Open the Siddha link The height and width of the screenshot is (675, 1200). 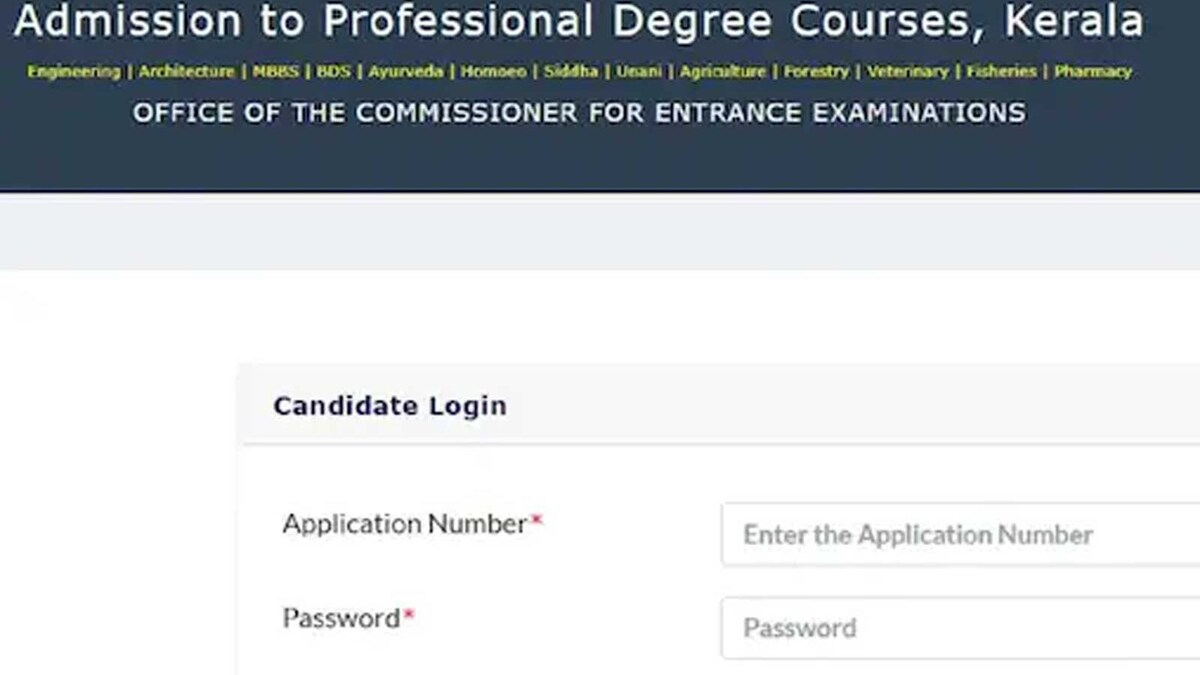(571, 71)
